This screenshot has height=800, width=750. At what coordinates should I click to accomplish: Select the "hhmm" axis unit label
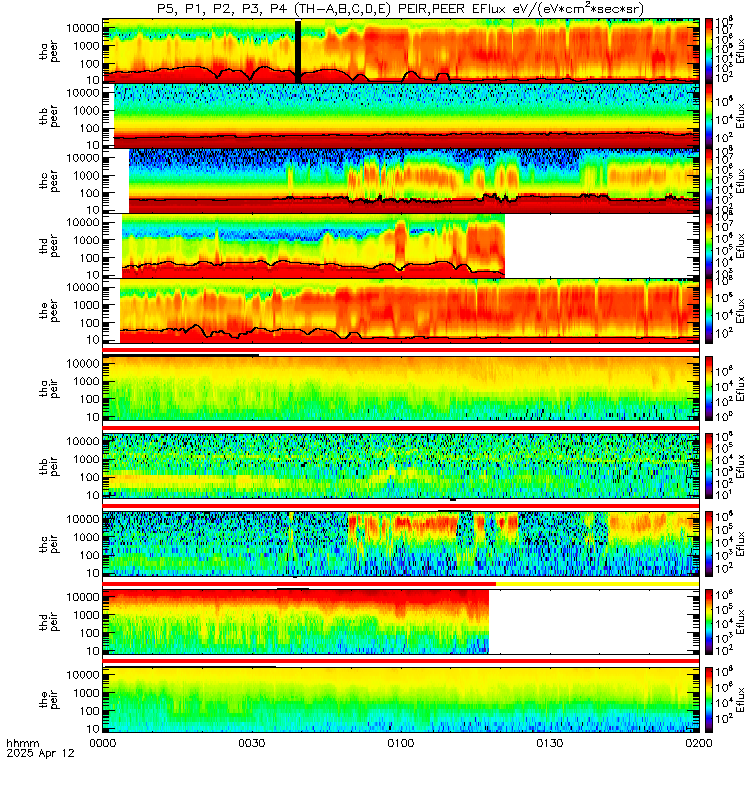(23, 743)
